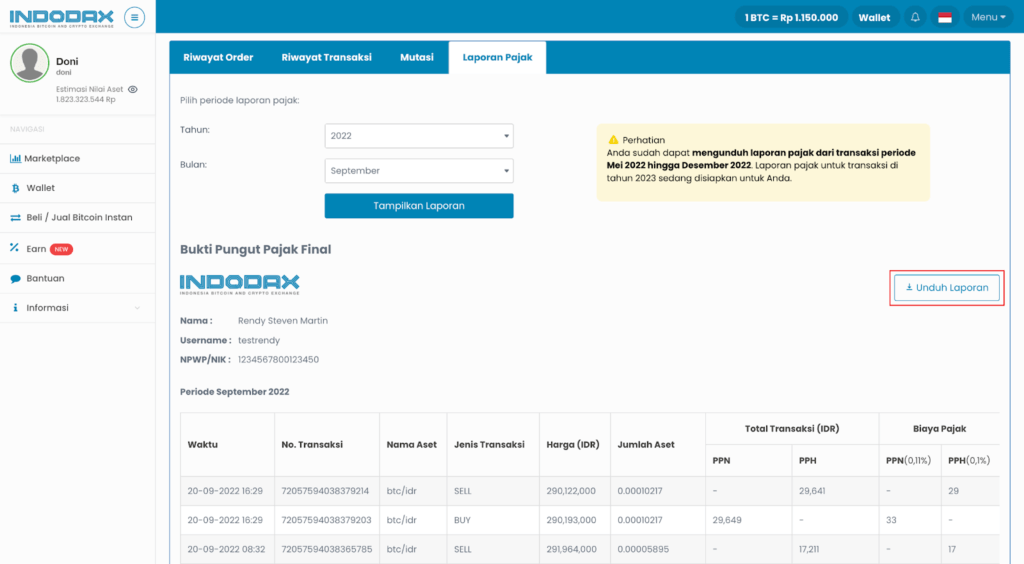
Task: Click the Bantuan chat bubble icon
Action: (15, 279)
